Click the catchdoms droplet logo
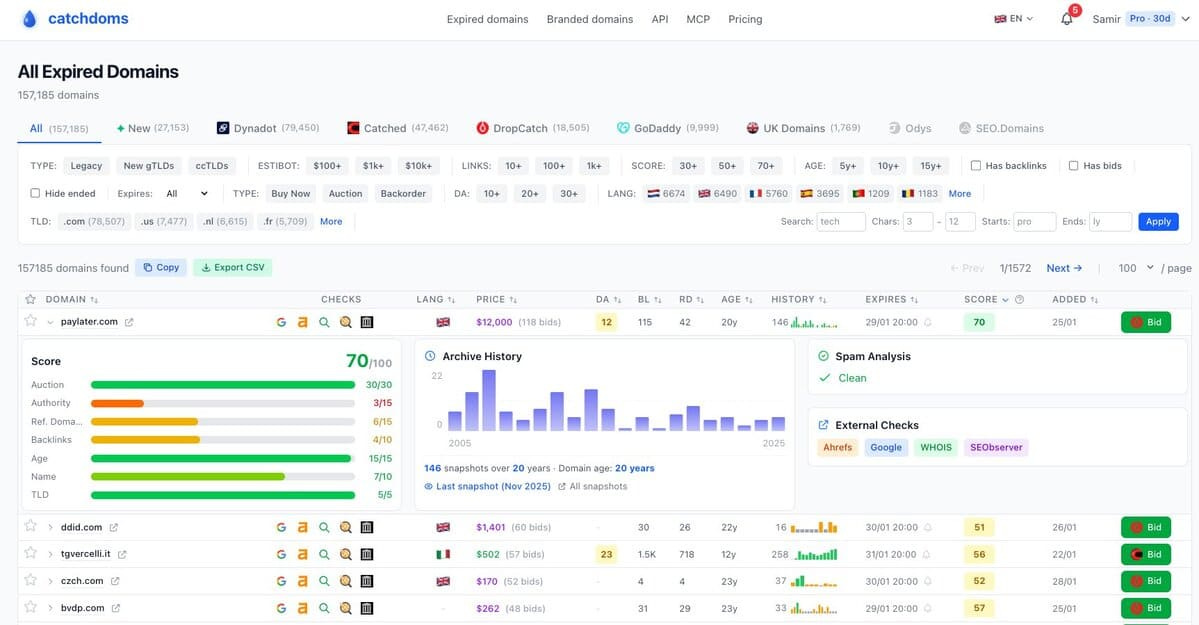The height and width of the screenshot is (625, 1199). (x=29, y=19)
